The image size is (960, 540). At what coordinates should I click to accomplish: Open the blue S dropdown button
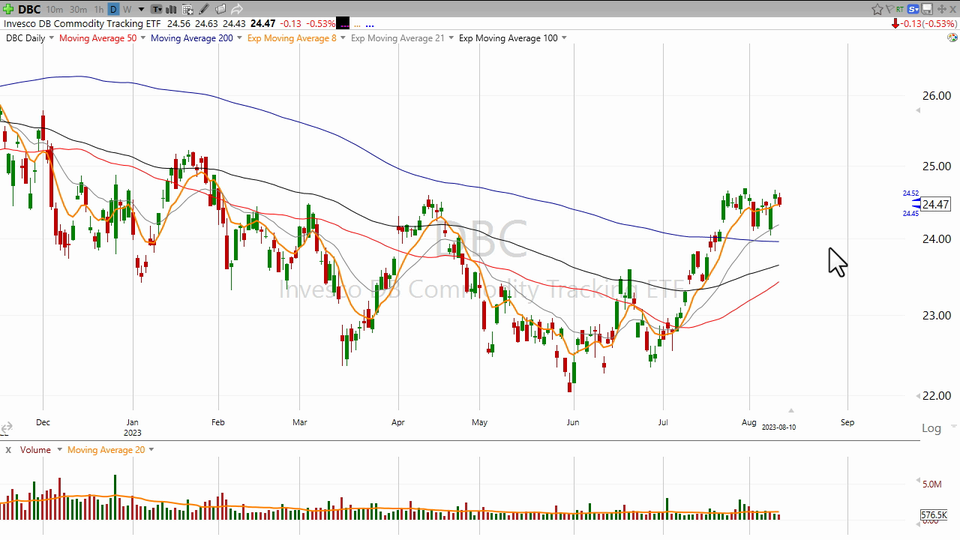pyautogui.click(x=913, y=9)
